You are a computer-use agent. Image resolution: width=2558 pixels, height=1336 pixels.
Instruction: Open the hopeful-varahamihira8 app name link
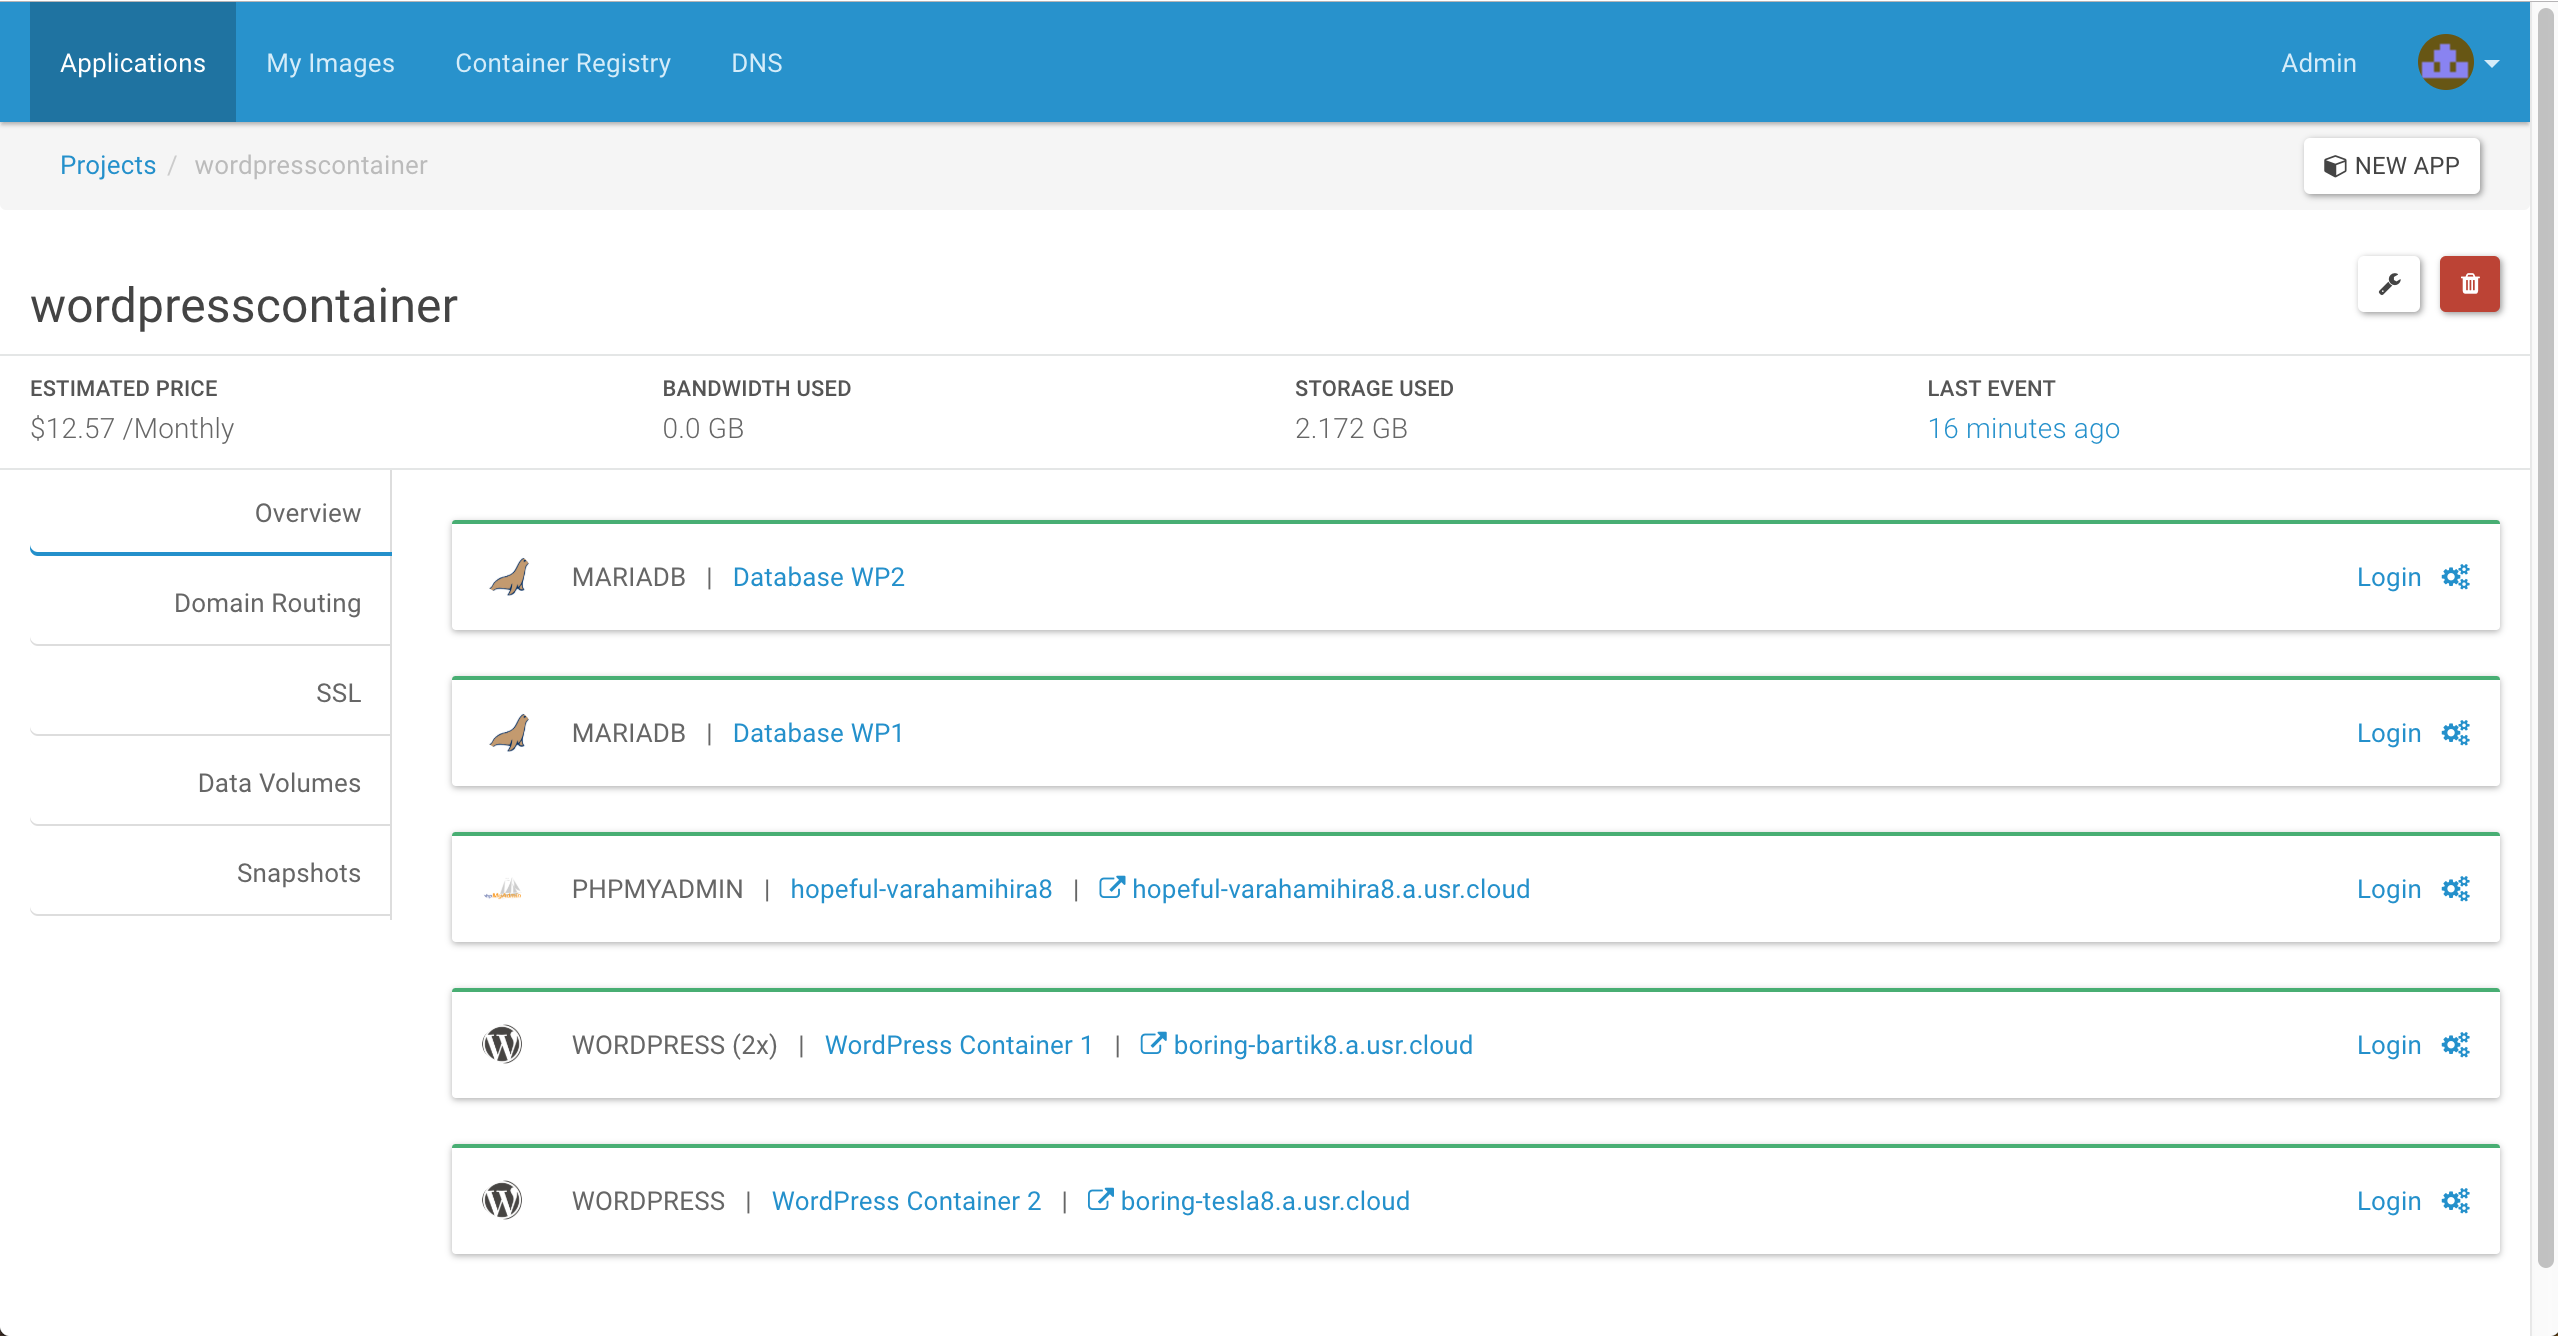click(921, 889)
